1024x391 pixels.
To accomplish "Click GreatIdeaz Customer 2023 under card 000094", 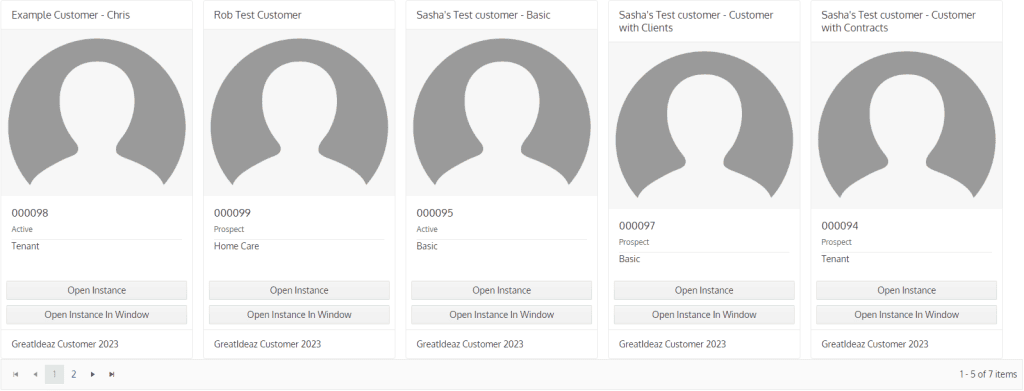I will [874, 344].
